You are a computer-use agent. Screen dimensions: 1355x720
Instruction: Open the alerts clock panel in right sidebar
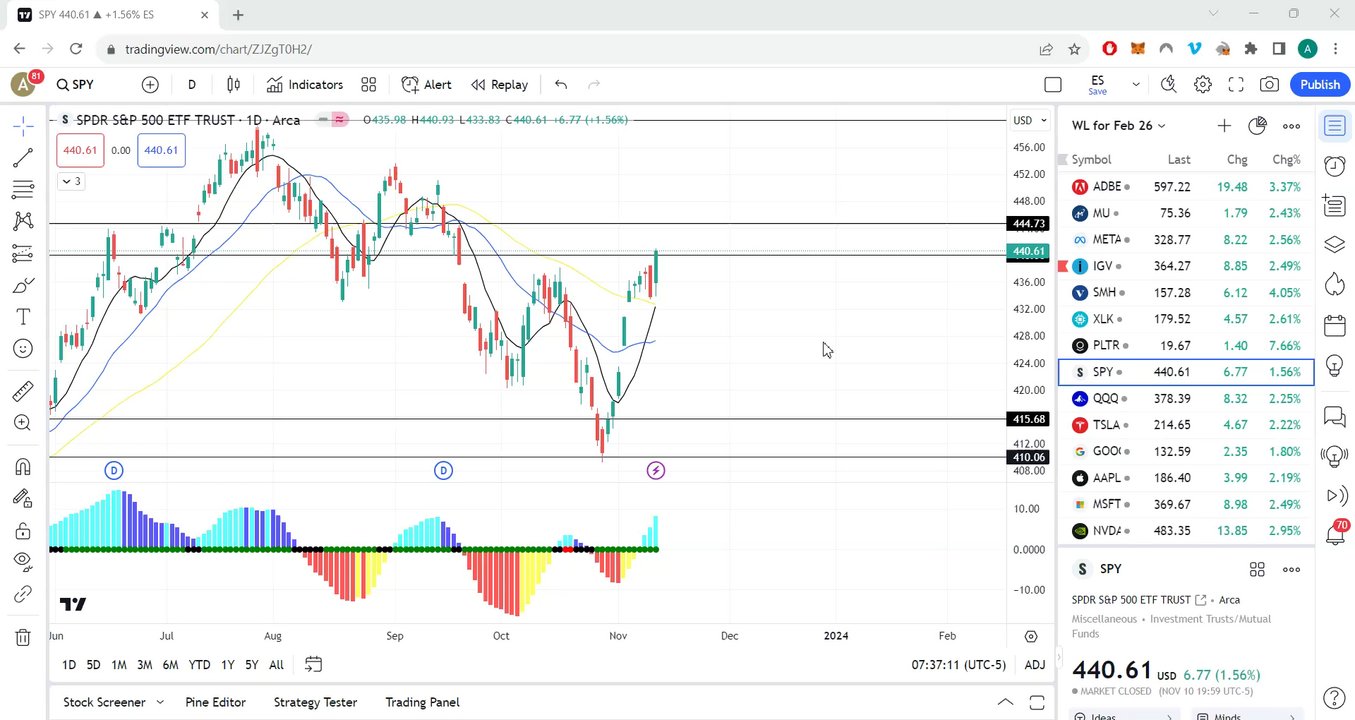click(x=1334, y=165)
